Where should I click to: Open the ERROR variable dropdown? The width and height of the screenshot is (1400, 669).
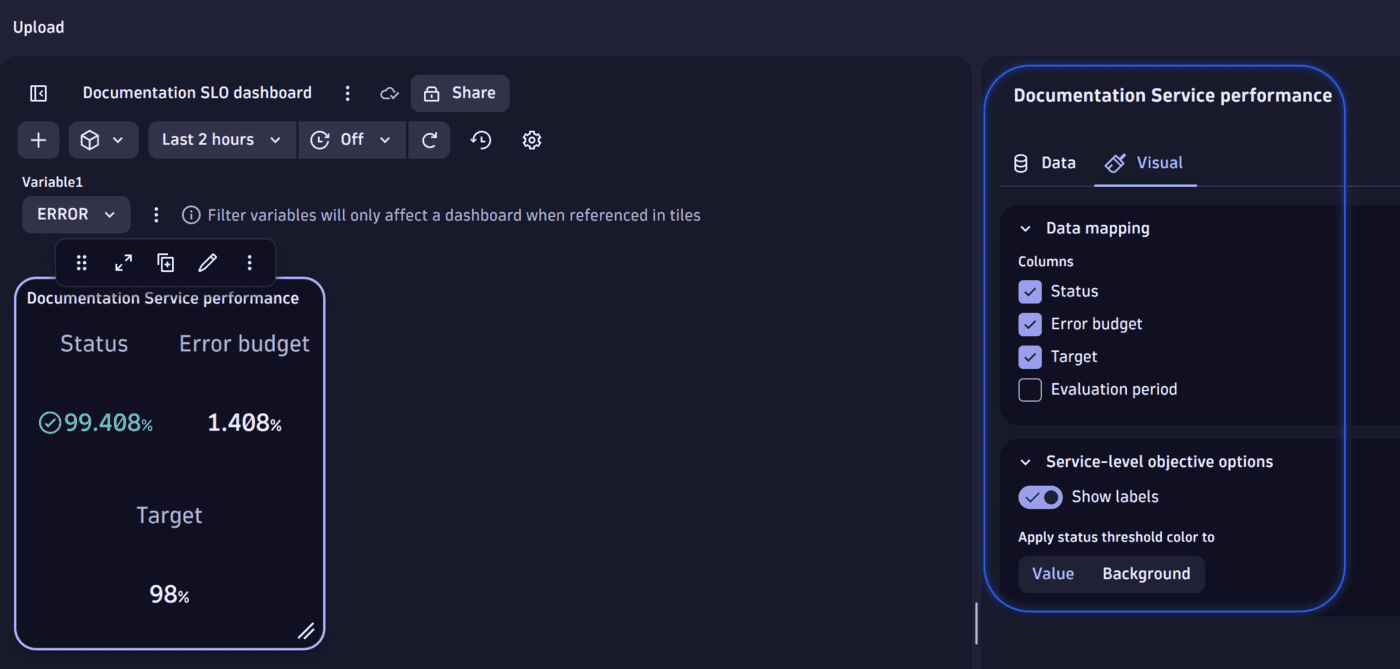tap(76, 214)
